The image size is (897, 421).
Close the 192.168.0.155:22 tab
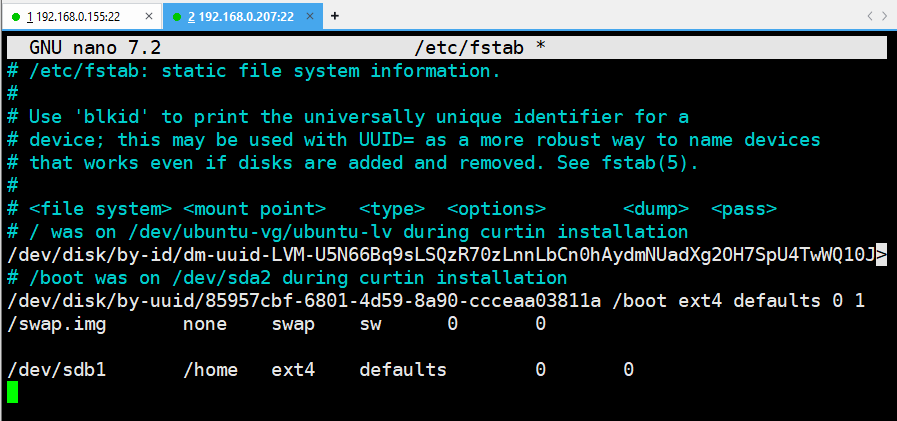coord(149,17)
